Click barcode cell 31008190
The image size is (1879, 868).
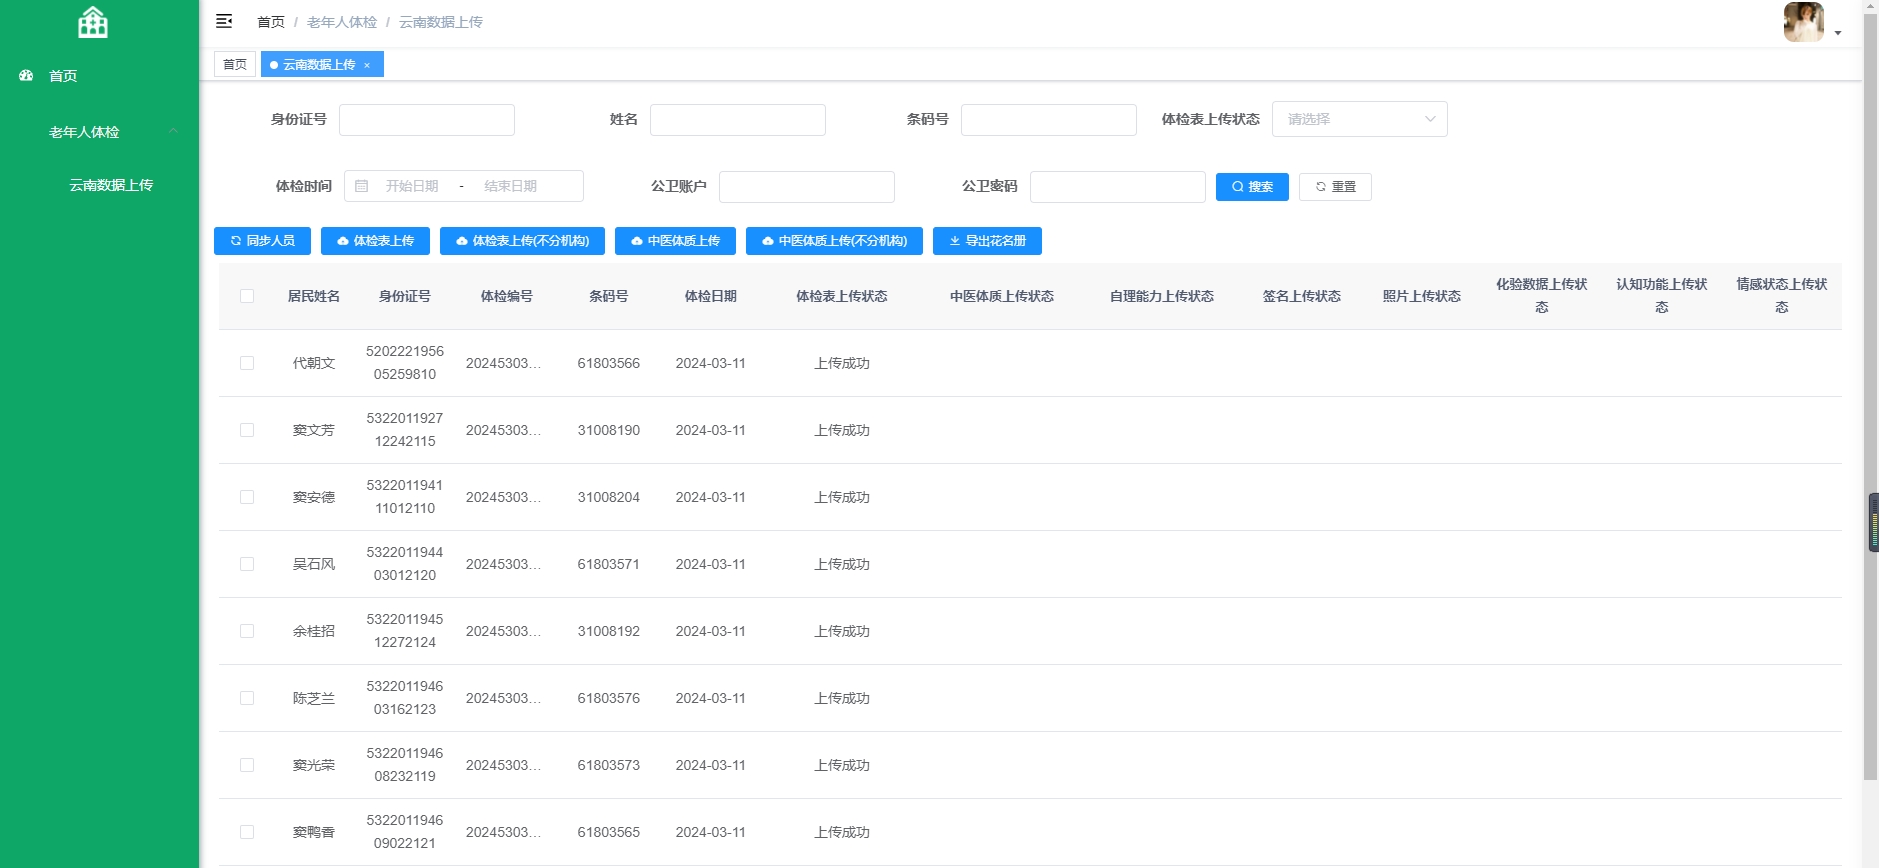[609, 430]
